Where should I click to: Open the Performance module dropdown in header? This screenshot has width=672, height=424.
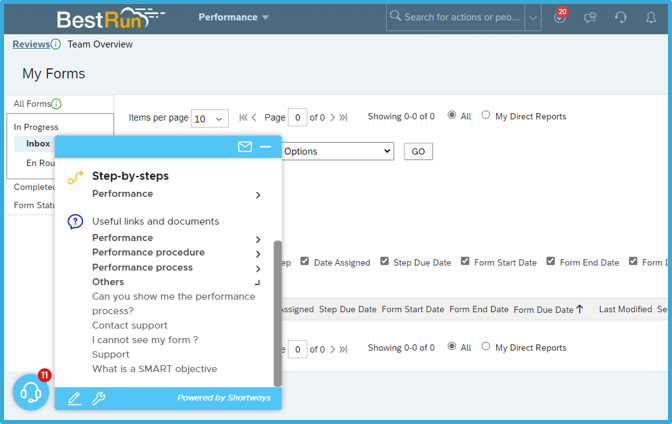234,17
